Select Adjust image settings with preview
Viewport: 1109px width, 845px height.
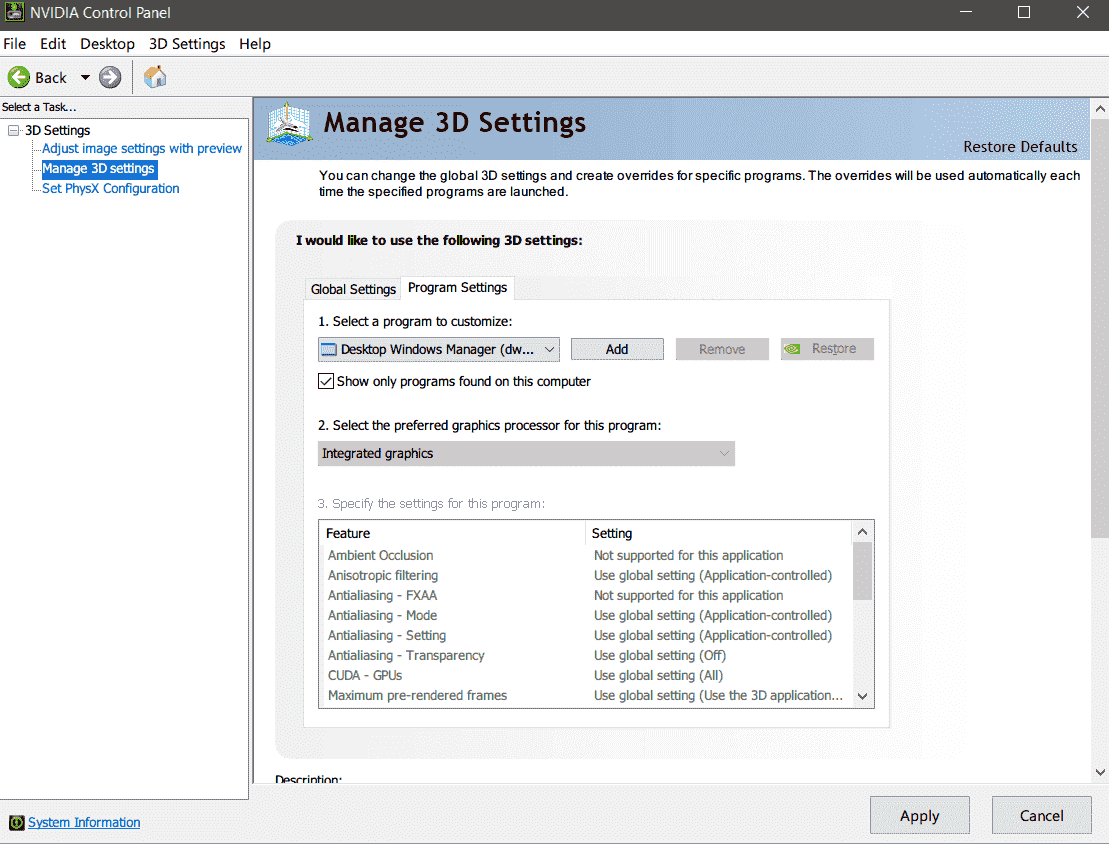click(141, 148)
